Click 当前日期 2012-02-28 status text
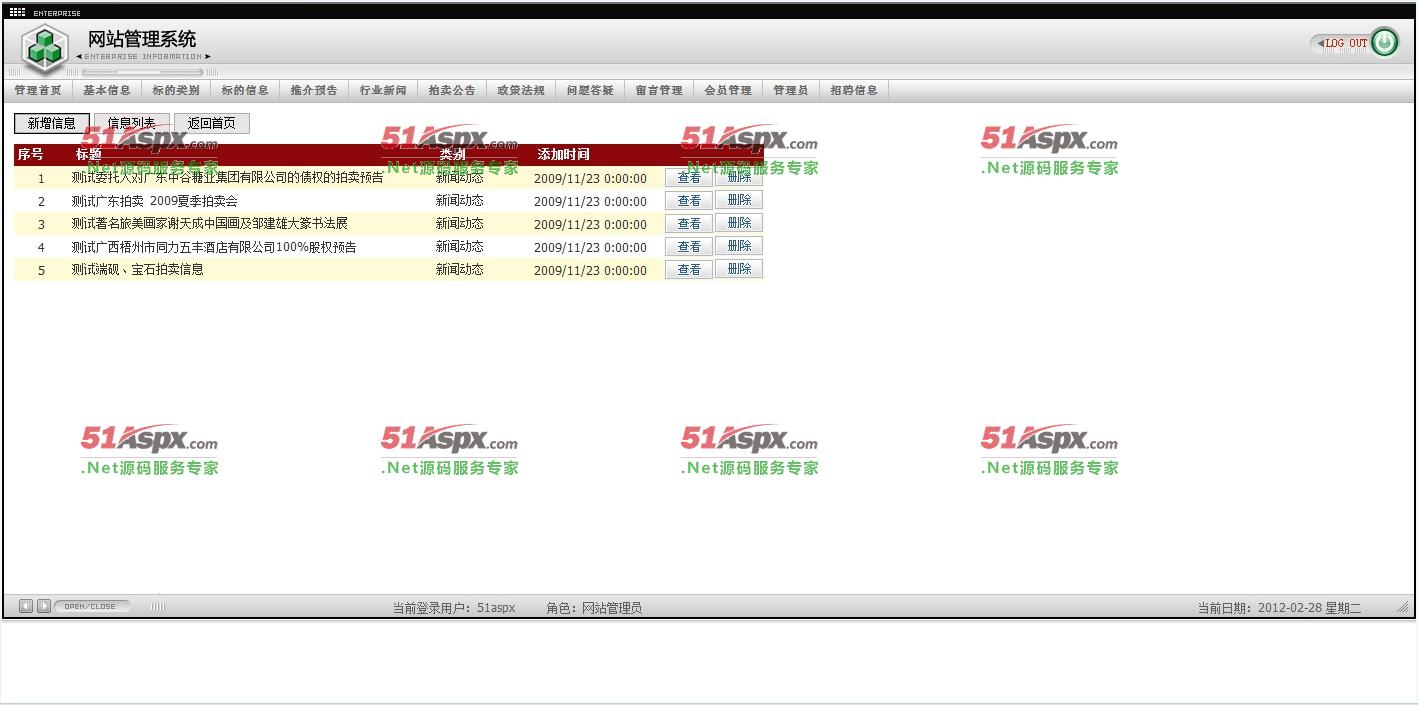The height and width of the screenshot is (705, 1418). tap(1279, 607)
